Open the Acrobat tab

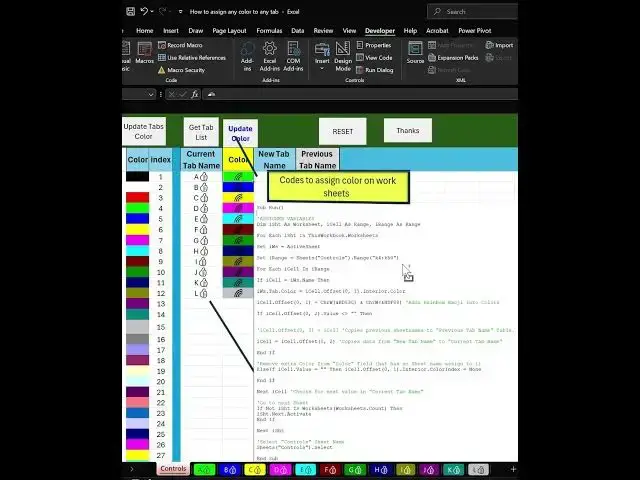(437, 31)
